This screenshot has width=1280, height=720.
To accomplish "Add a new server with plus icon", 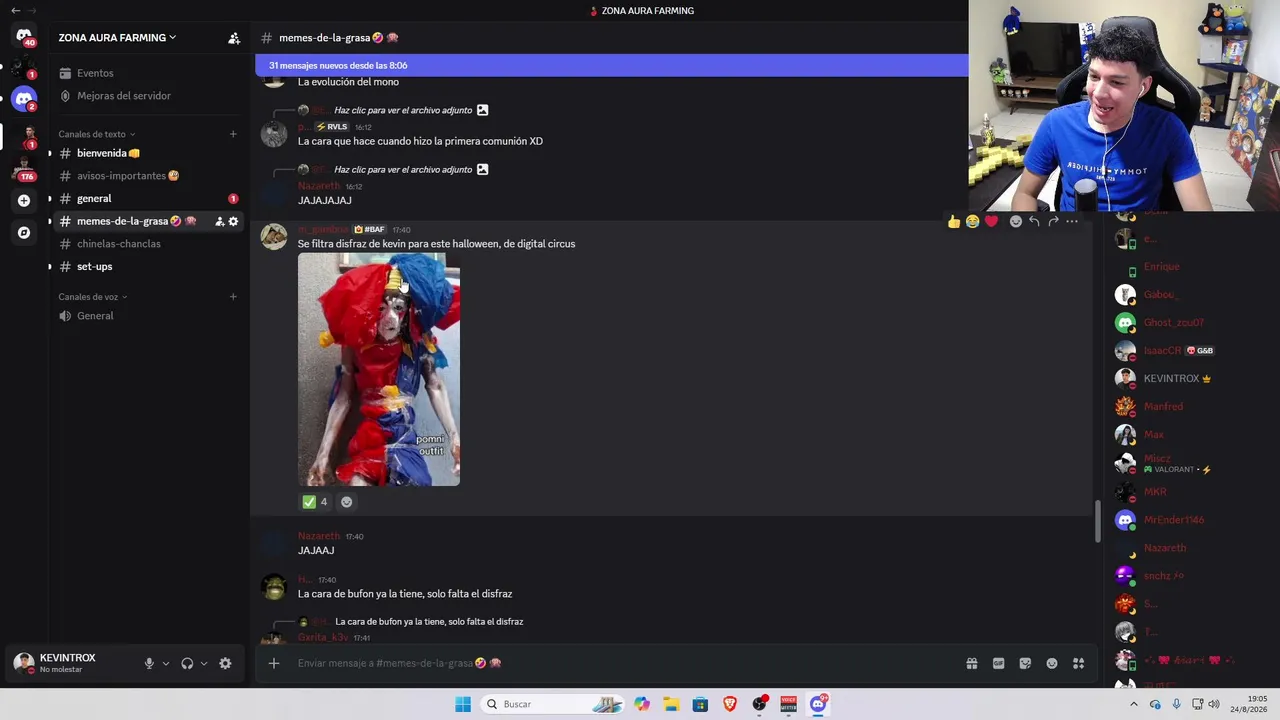I will click(24, 200).
